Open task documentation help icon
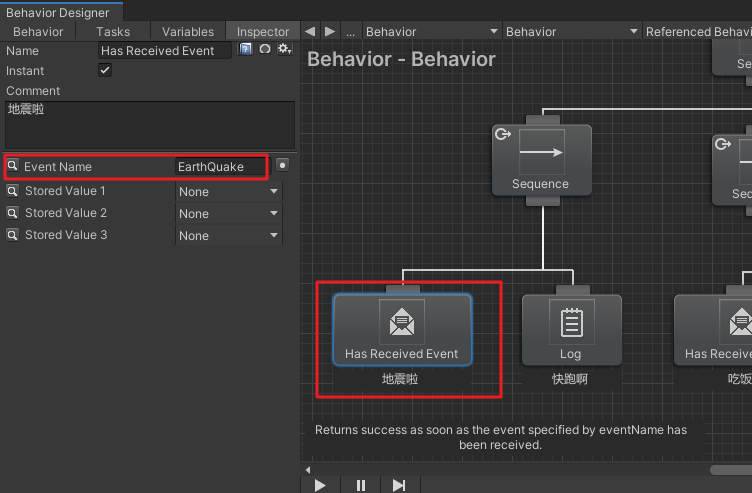 coord(245,49)
